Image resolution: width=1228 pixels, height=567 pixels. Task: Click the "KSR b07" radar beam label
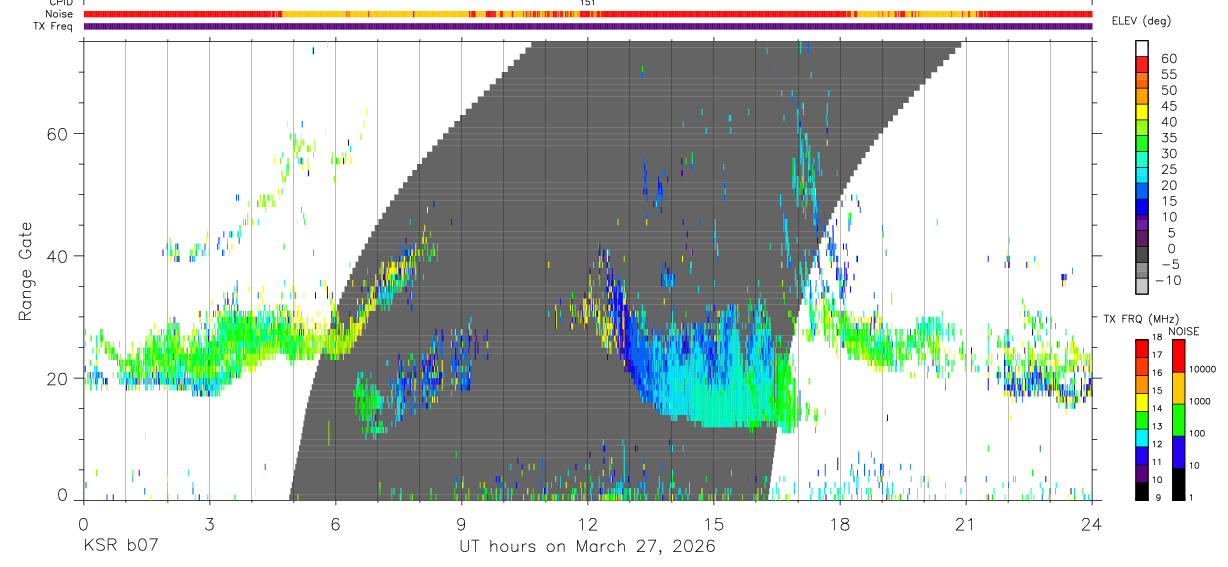coord(120,546)
